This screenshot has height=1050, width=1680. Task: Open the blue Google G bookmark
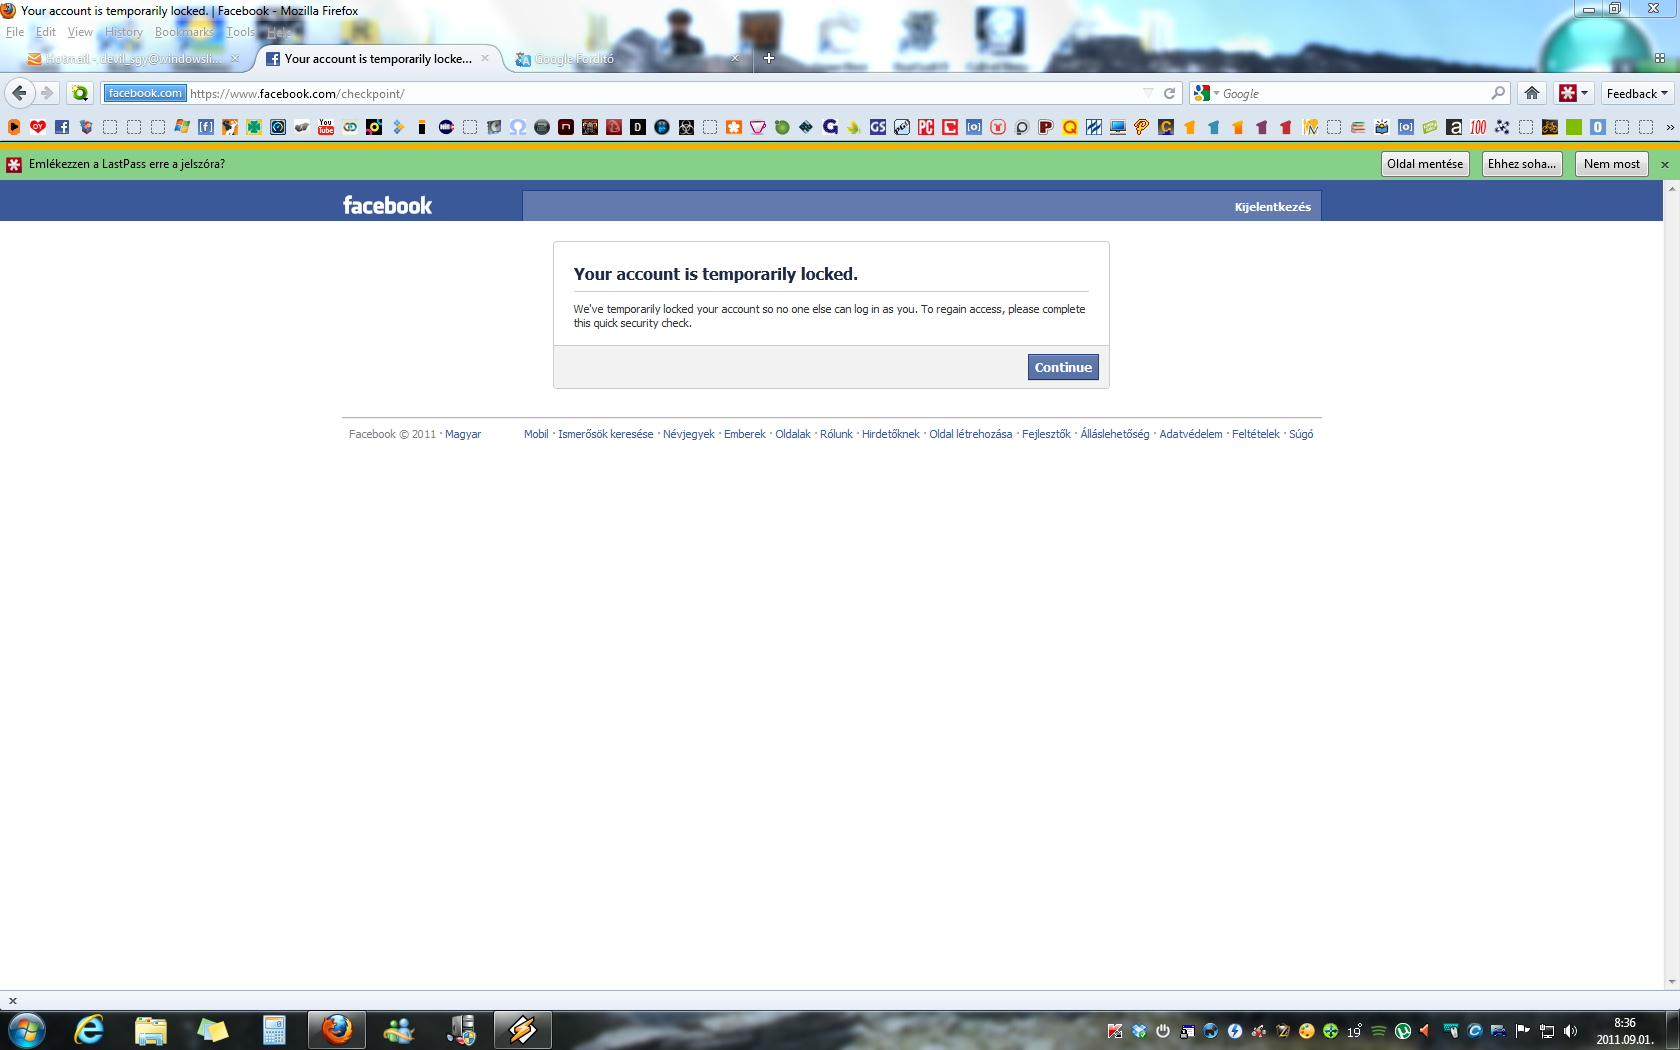point(830,127)
